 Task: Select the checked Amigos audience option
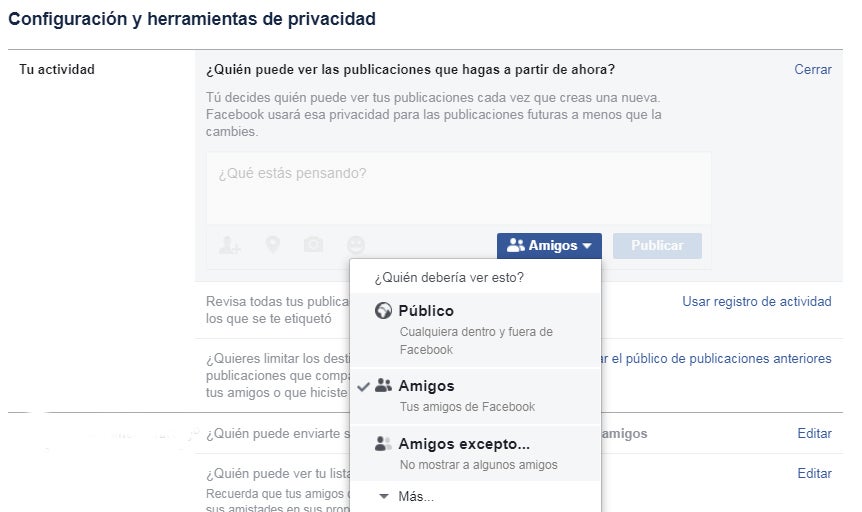pos(476,396)
